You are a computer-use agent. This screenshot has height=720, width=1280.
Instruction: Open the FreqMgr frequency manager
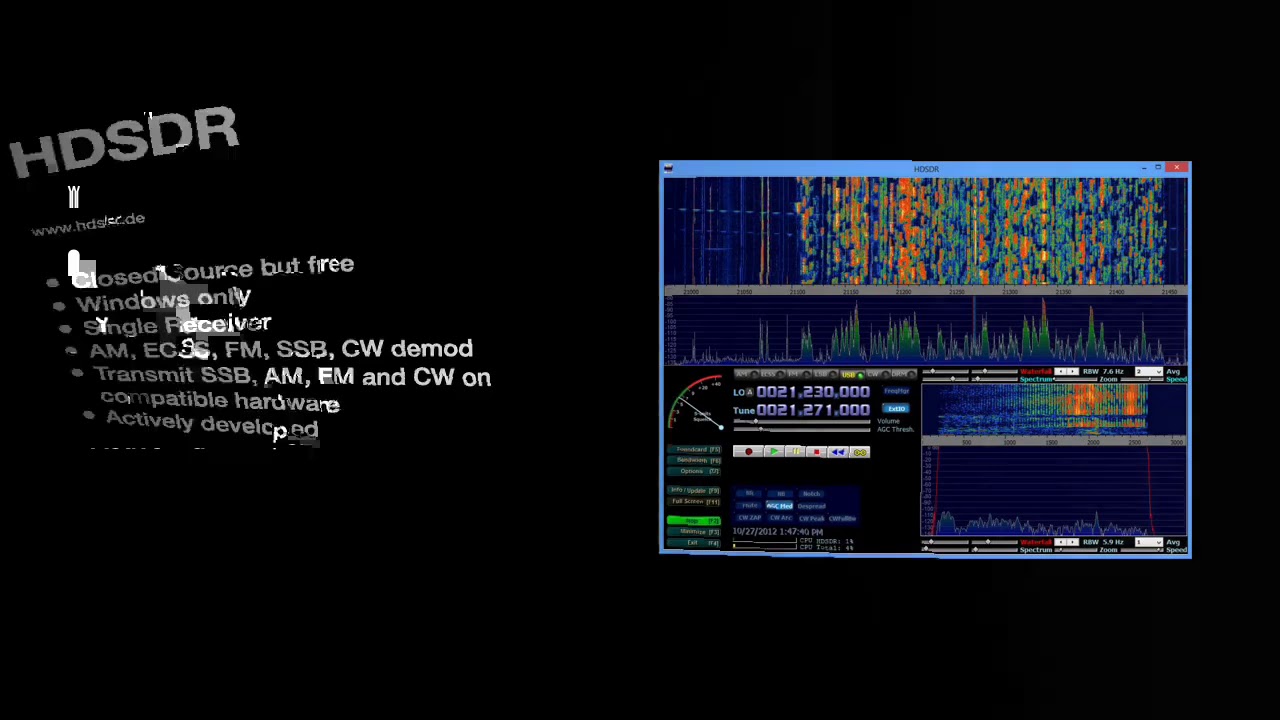(896, 391)
